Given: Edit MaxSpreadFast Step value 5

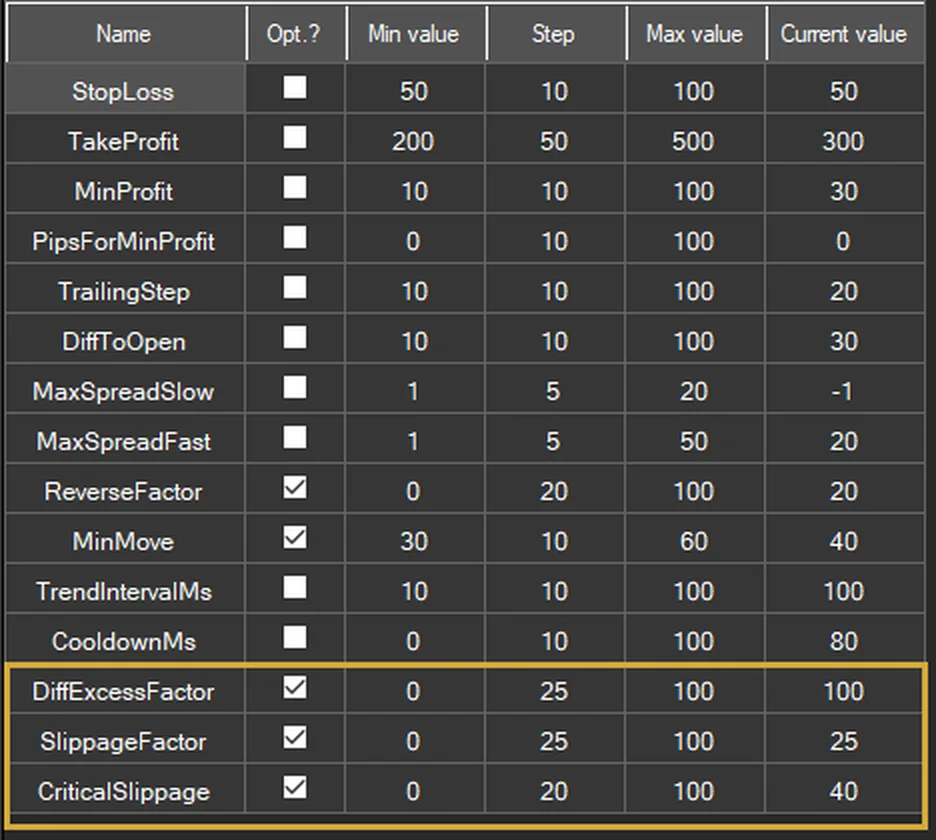Looking at the screenshot, I should [555, 439].
